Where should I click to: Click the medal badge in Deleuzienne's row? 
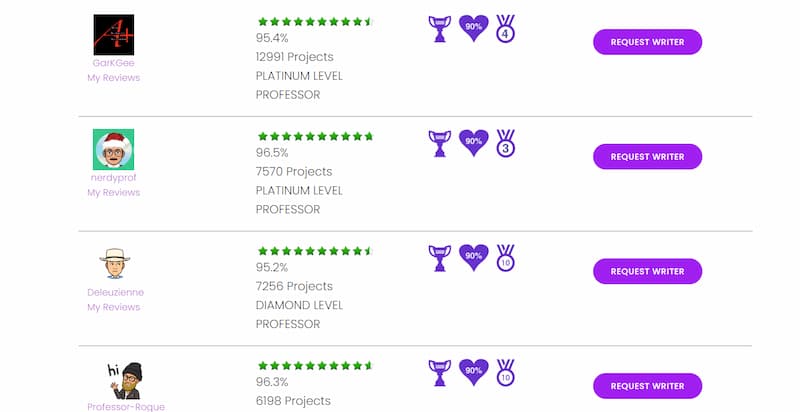(505, 258)
